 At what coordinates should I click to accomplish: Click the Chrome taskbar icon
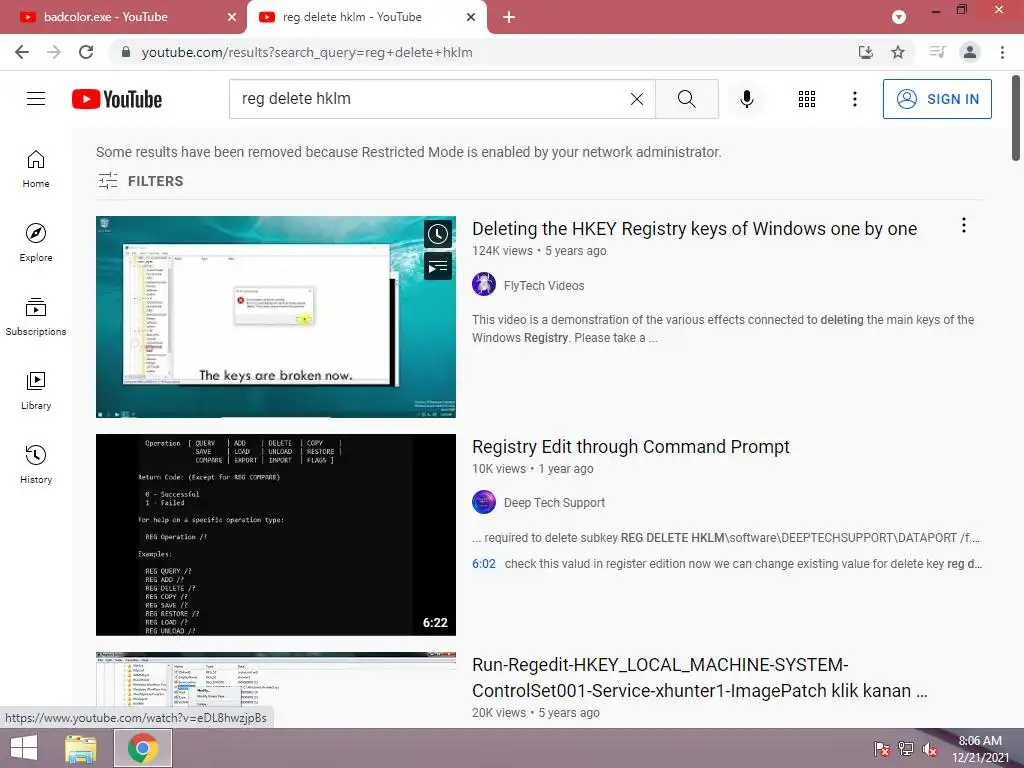[143, 748]
